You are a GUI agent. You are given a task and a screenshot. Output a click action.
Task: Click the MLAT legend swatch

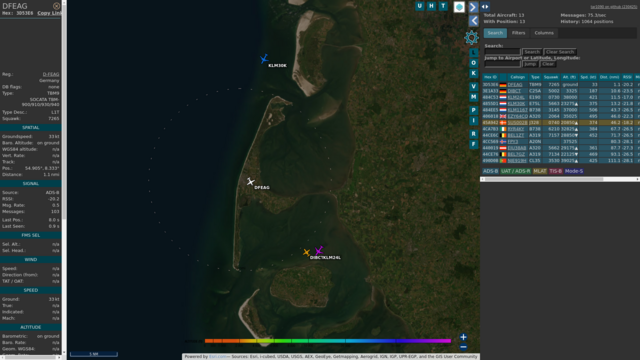540,171
